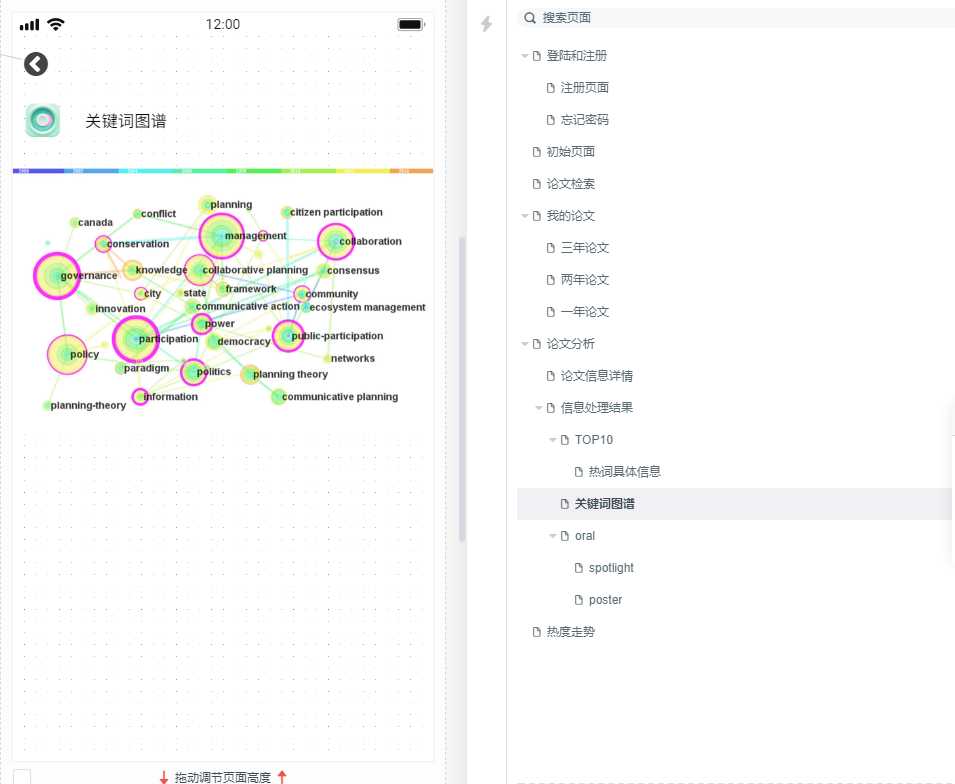Click the lightning bolt icon

click(486, 24)
